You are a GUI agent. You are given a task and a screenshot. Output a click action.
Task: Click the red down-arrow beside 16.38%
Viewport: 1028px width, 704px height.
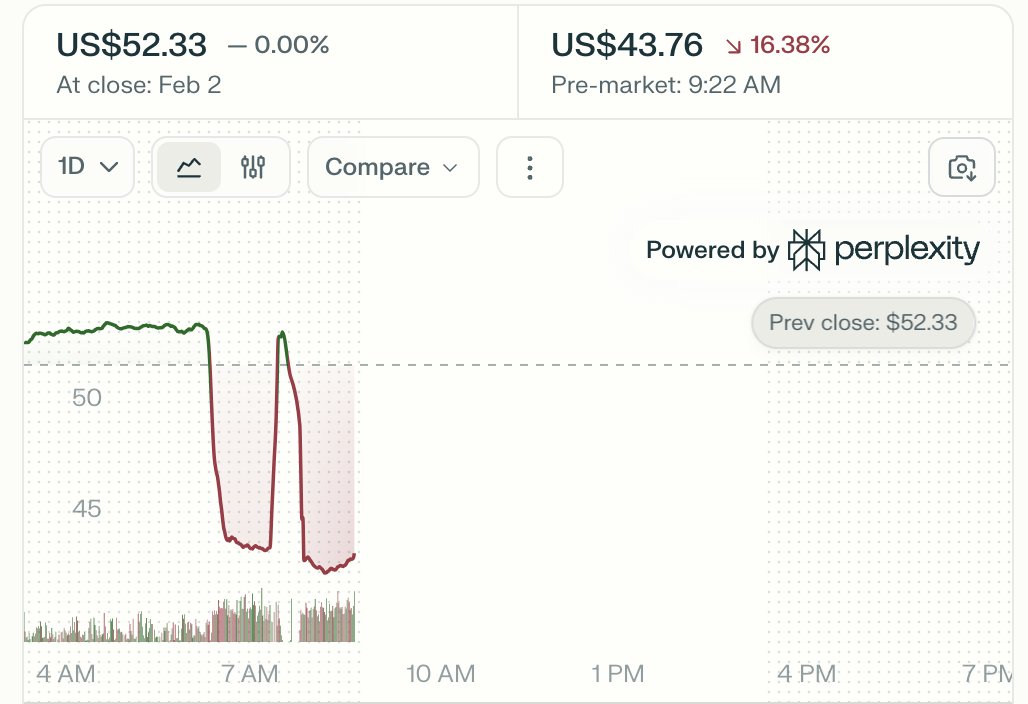click(734, 46)
